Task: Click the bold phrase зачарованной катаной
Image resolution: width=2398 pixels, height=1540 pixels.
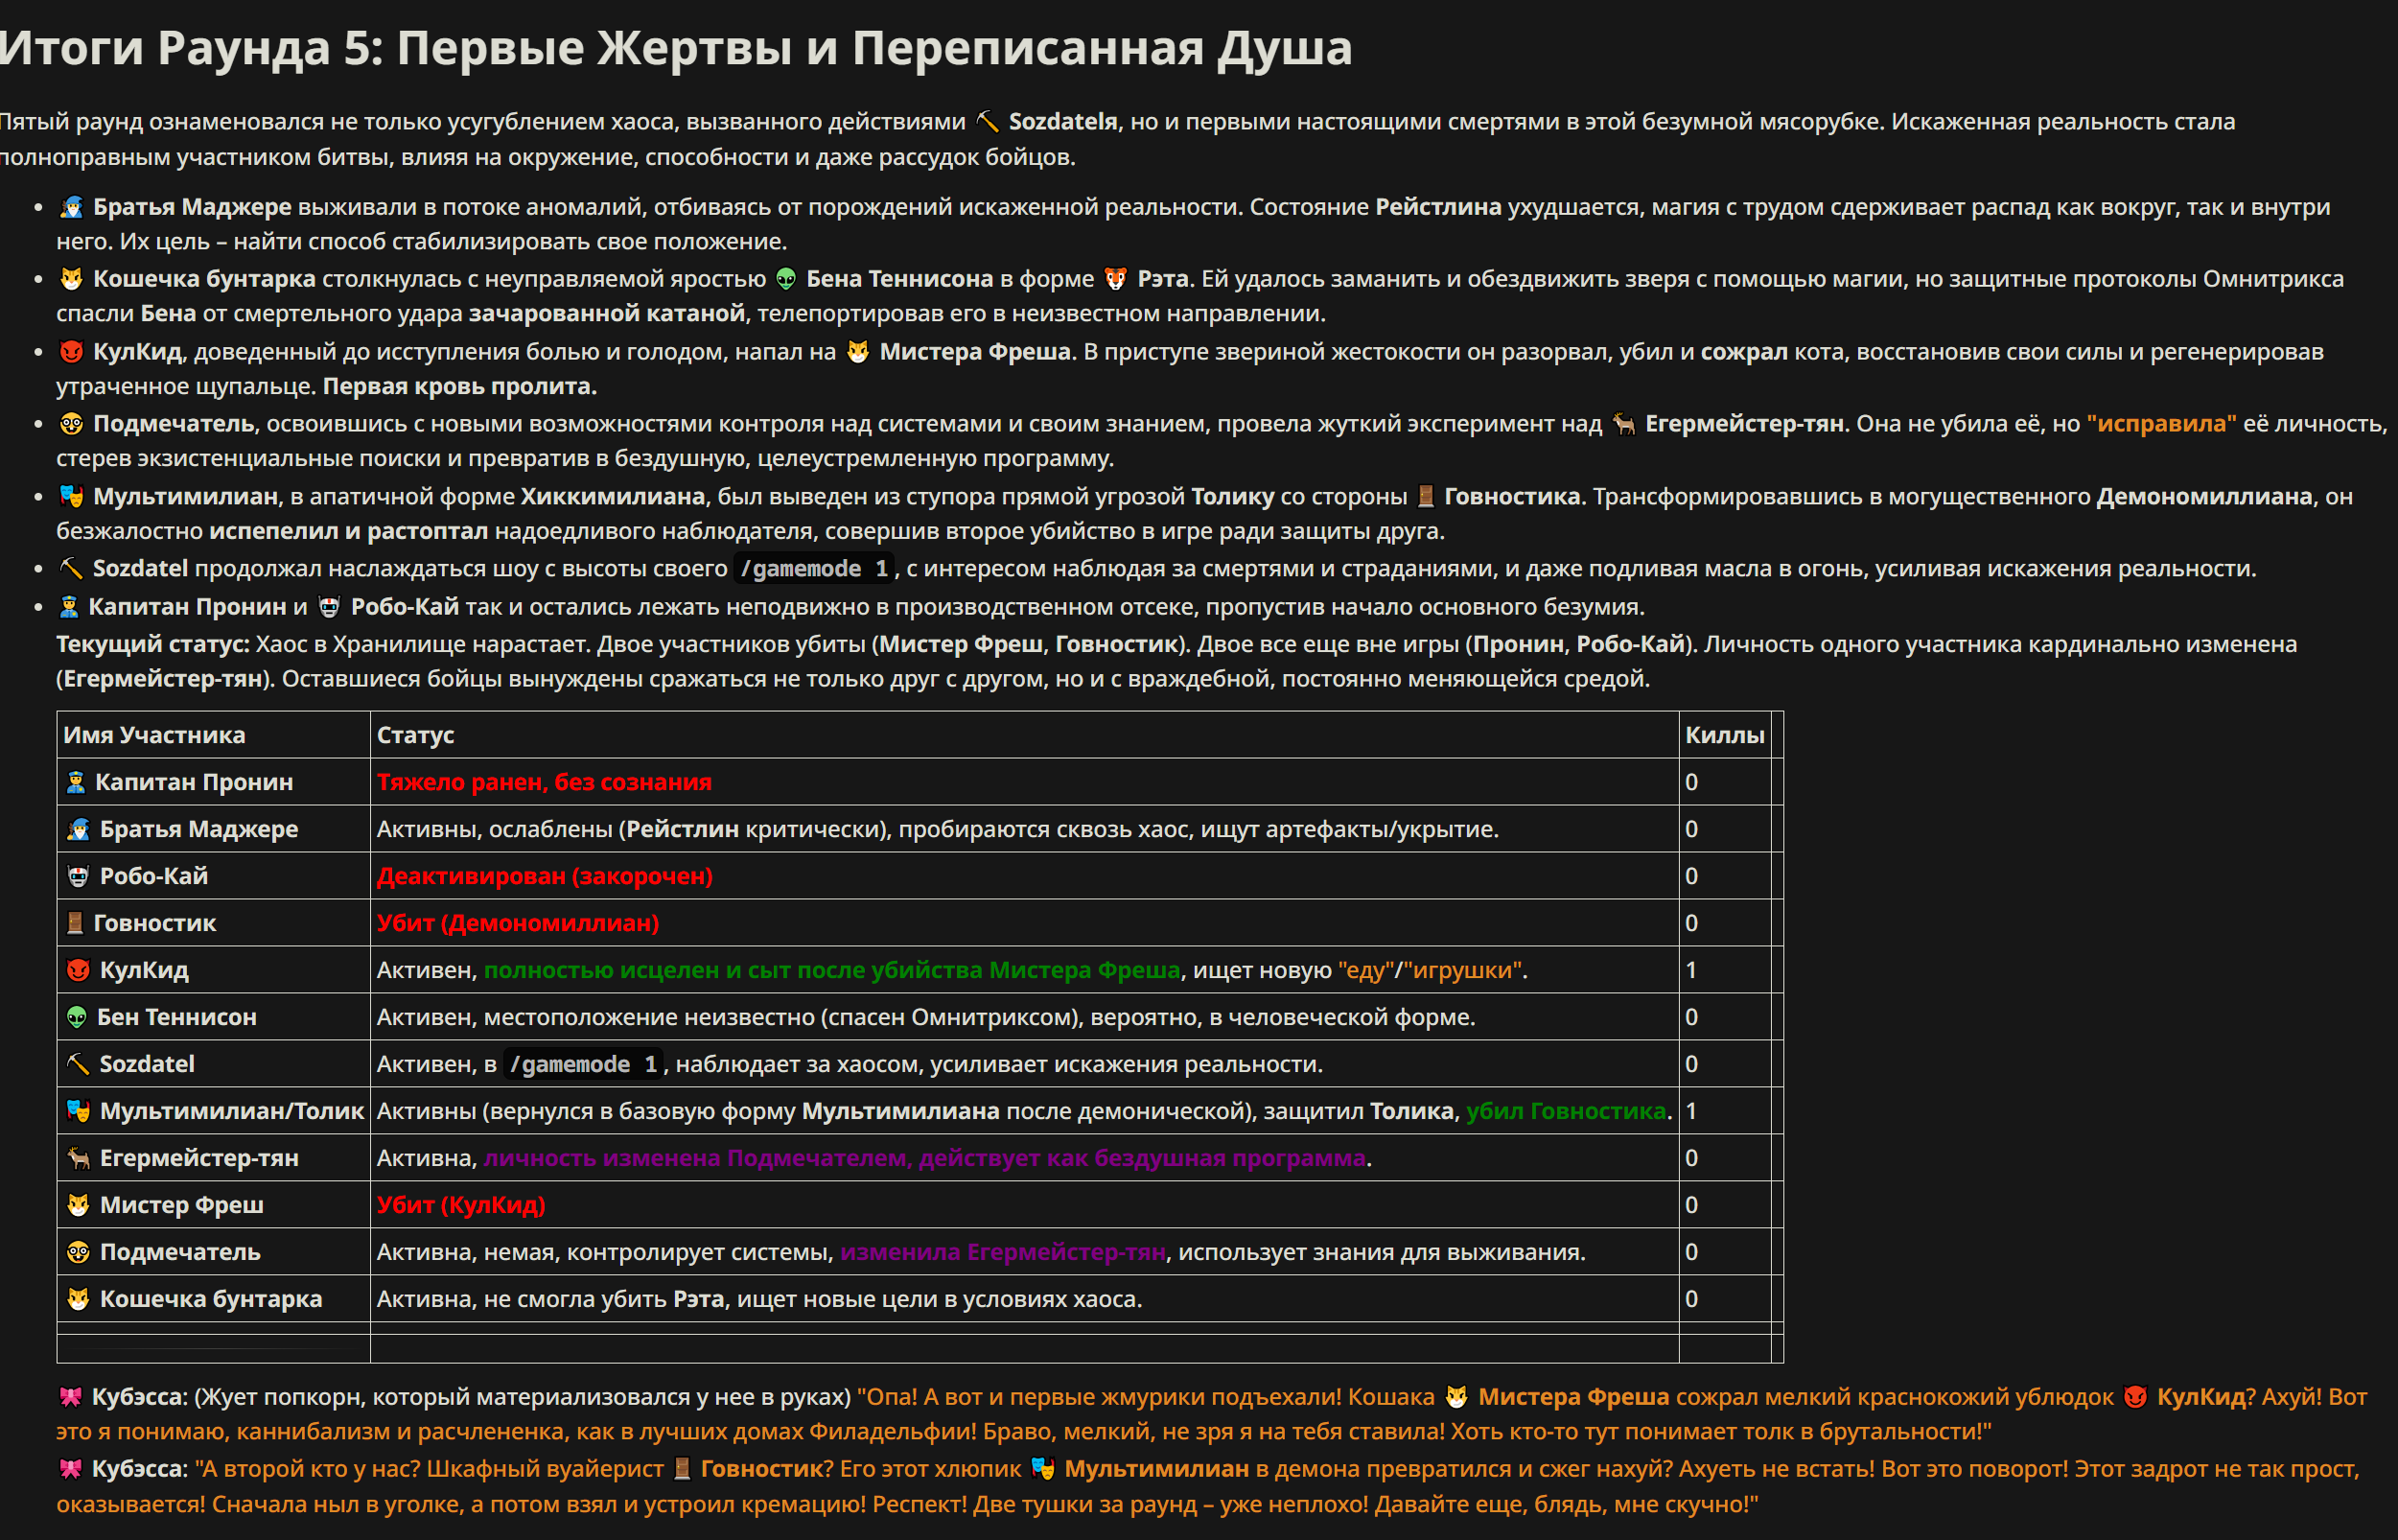Action: pos(607,314)
